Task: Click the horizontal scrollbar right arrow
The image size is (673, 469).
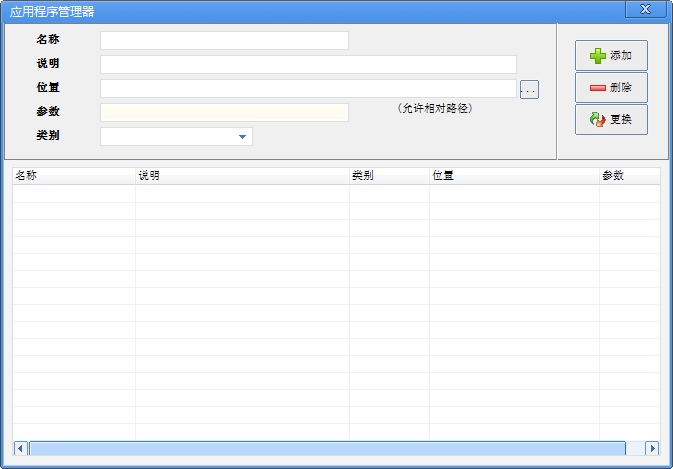Action: pyautogui.click(x=652, y=448)
